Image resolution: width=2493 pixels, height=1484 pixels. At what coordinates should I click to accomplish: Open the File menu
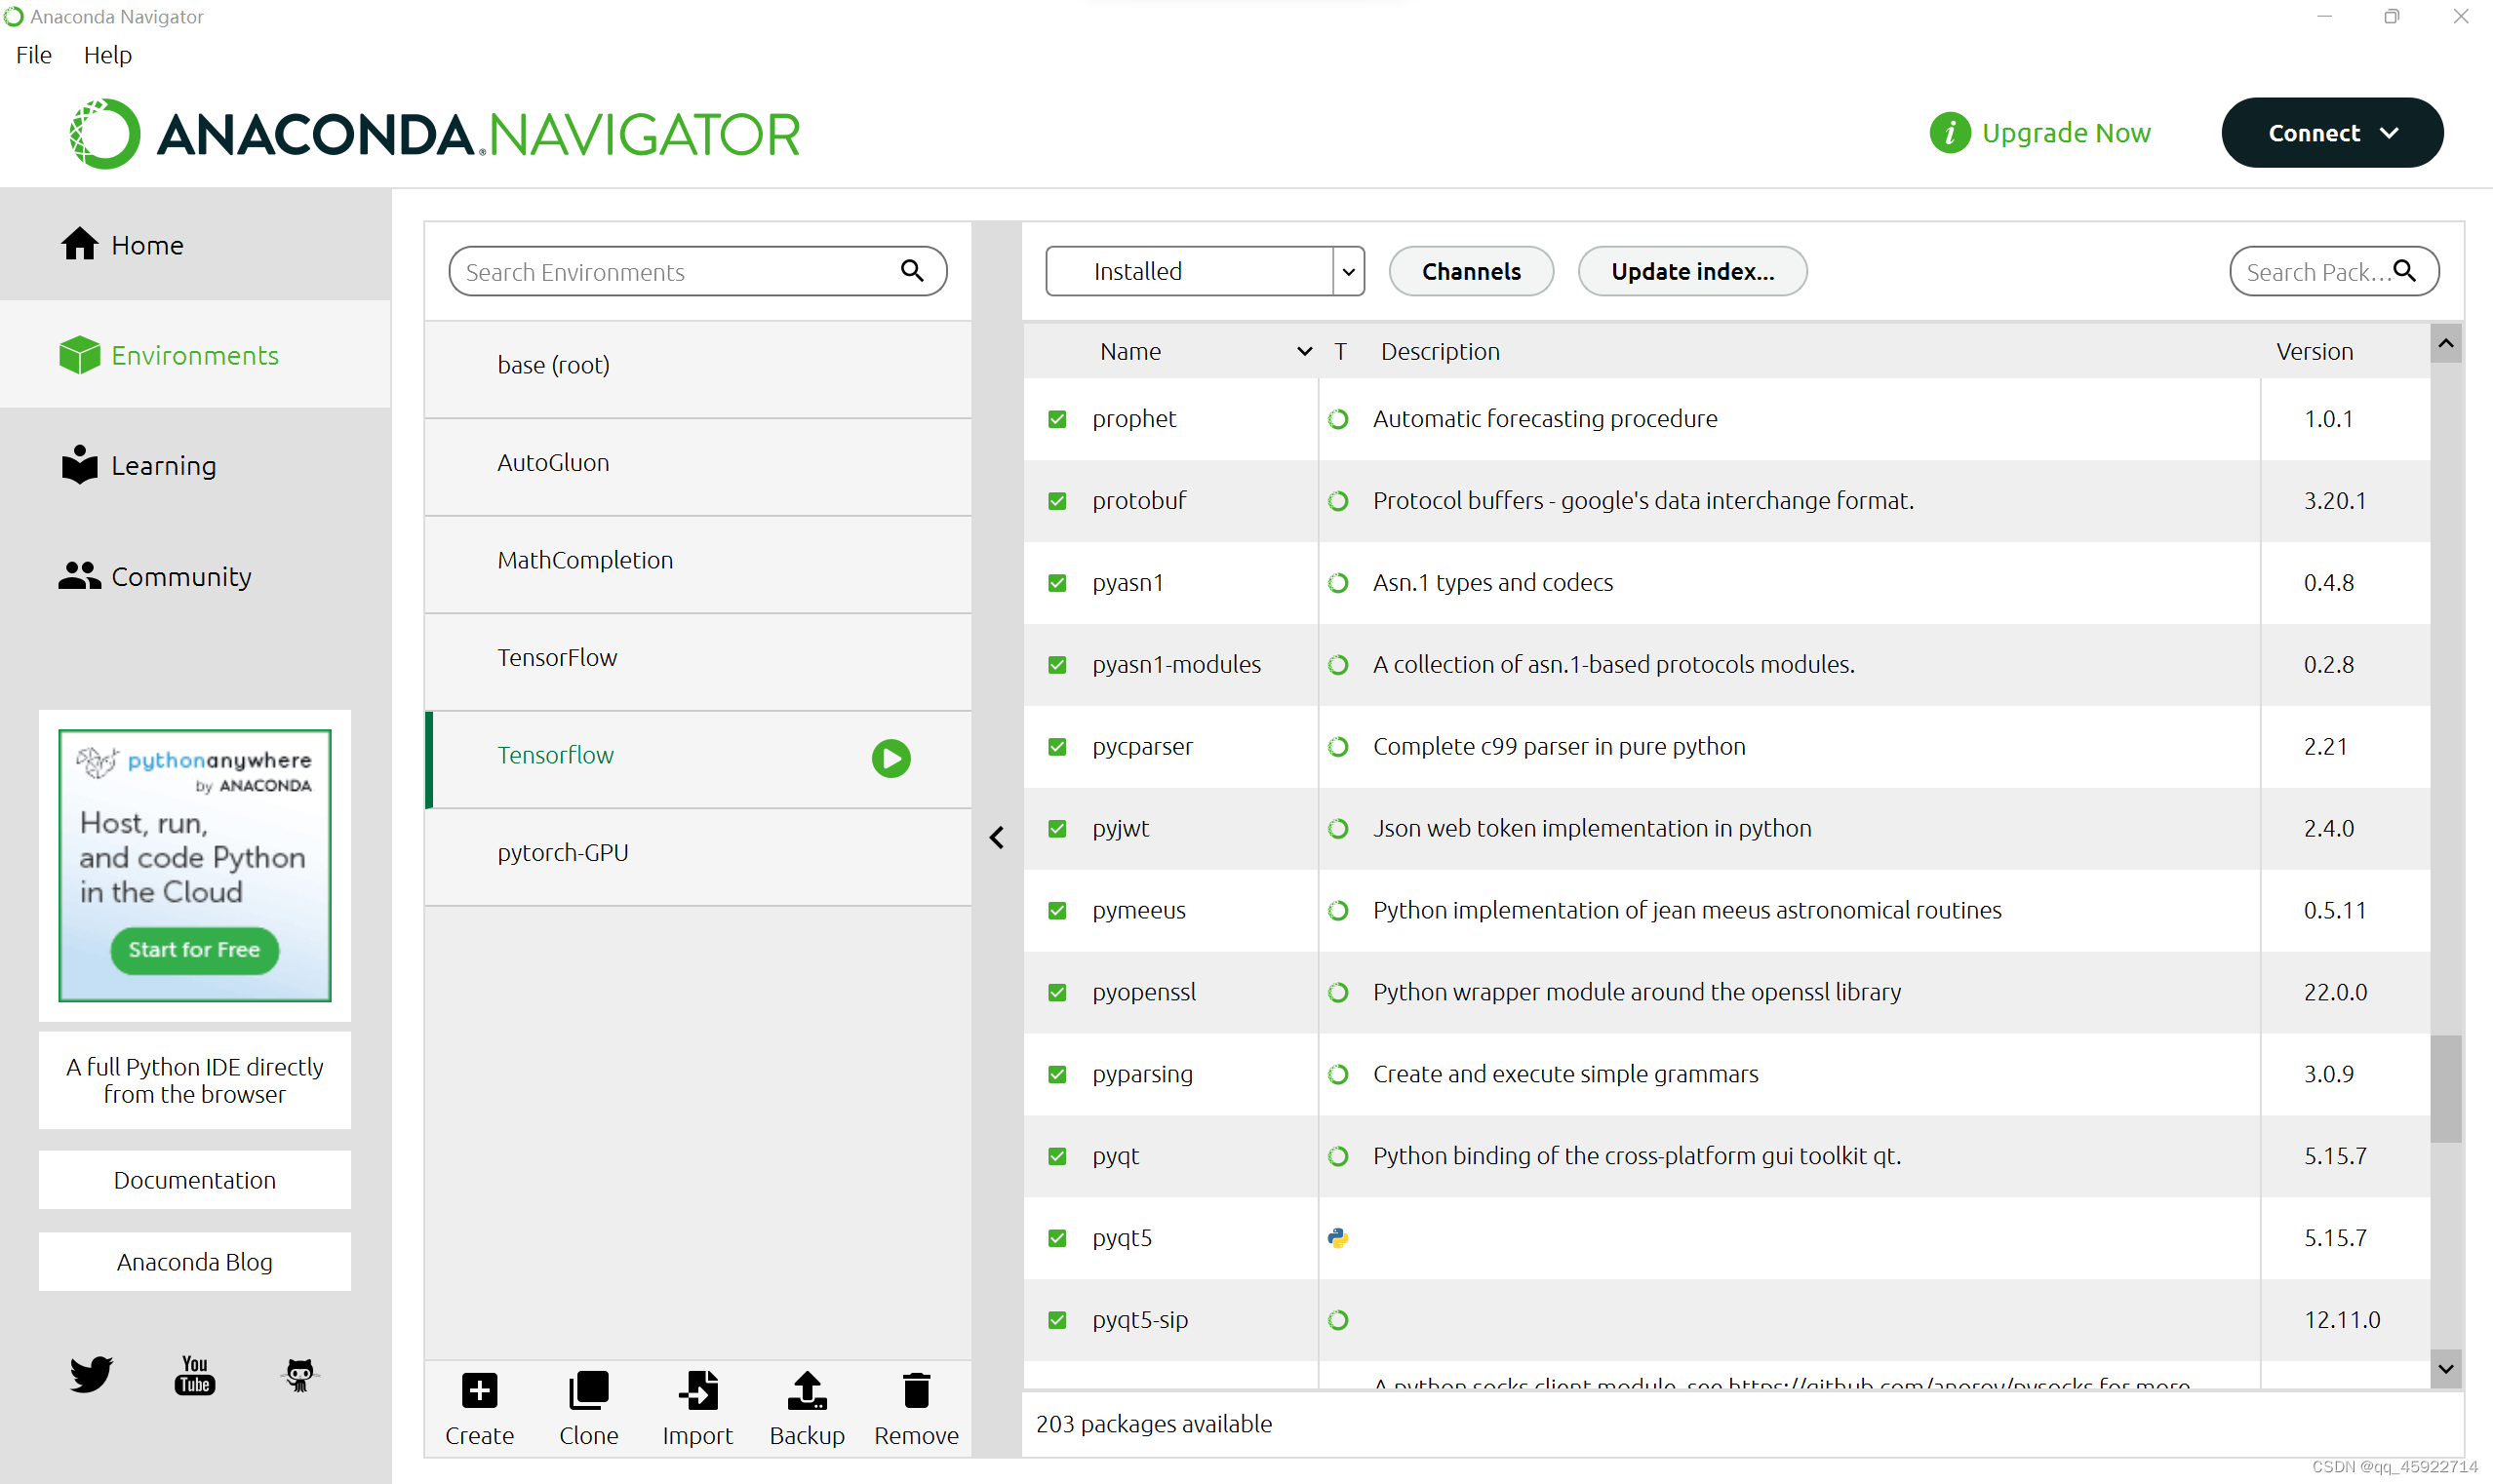(34, 55)
